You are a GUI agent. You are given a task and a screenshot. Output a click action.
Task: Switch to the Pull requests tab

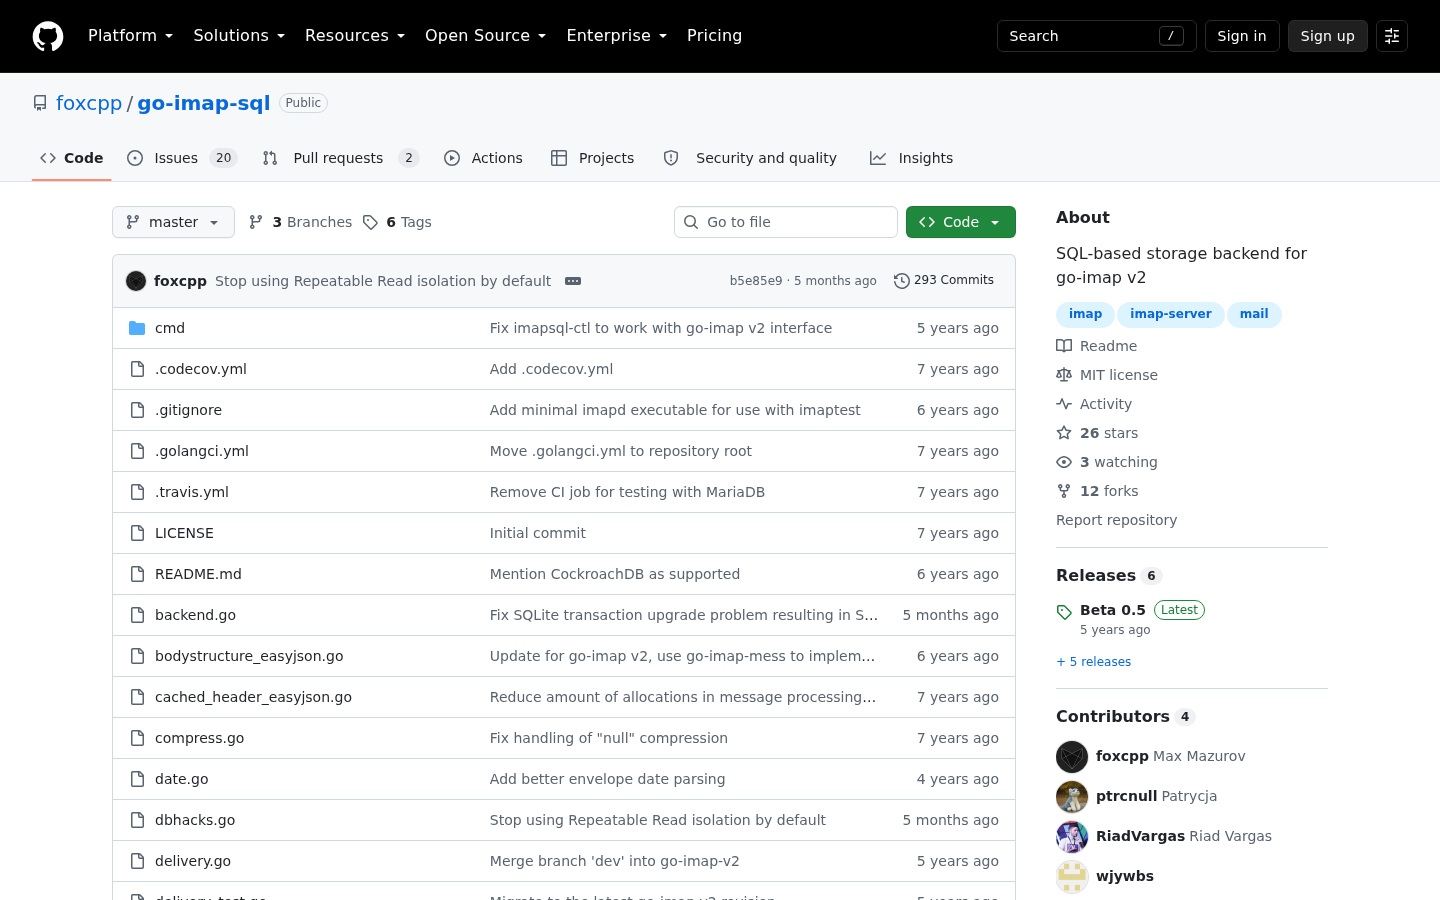coord(341,158)
